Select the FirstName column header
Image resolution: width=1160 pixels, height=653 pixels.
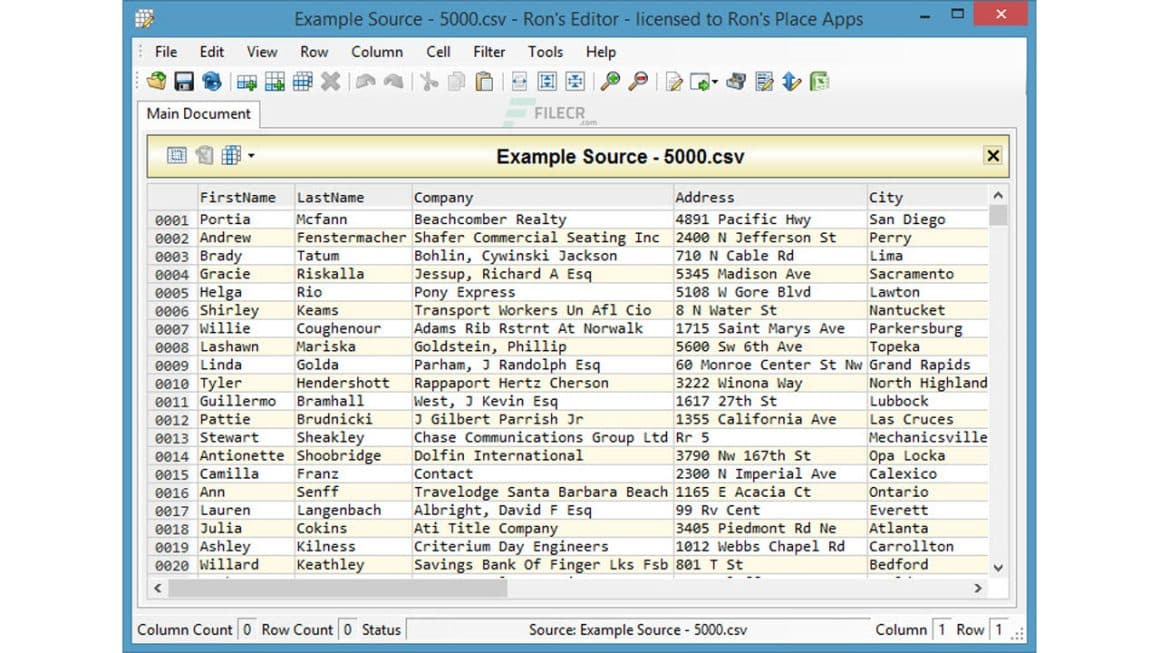[246, 197]
